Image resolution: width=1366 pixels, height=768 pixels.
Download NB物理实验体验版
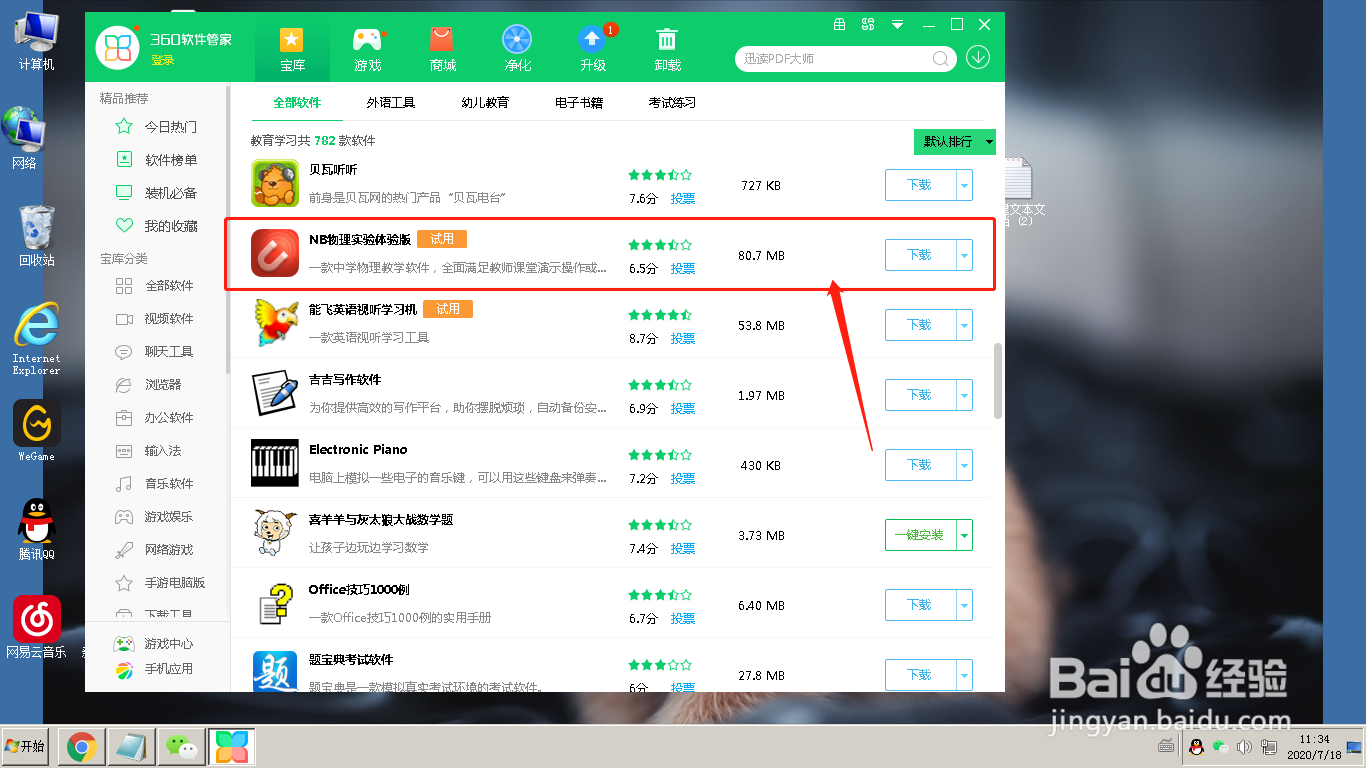tap(921, 255)
